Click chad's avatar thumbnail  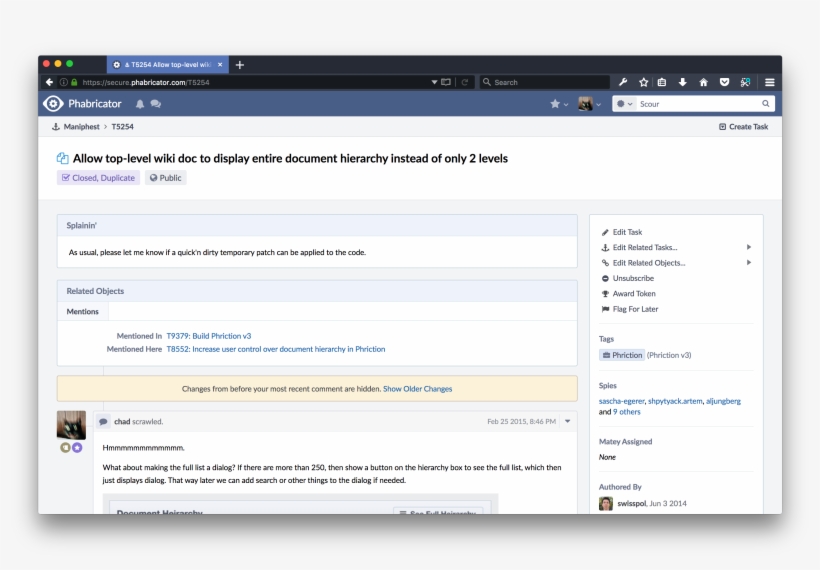point(71,425)
